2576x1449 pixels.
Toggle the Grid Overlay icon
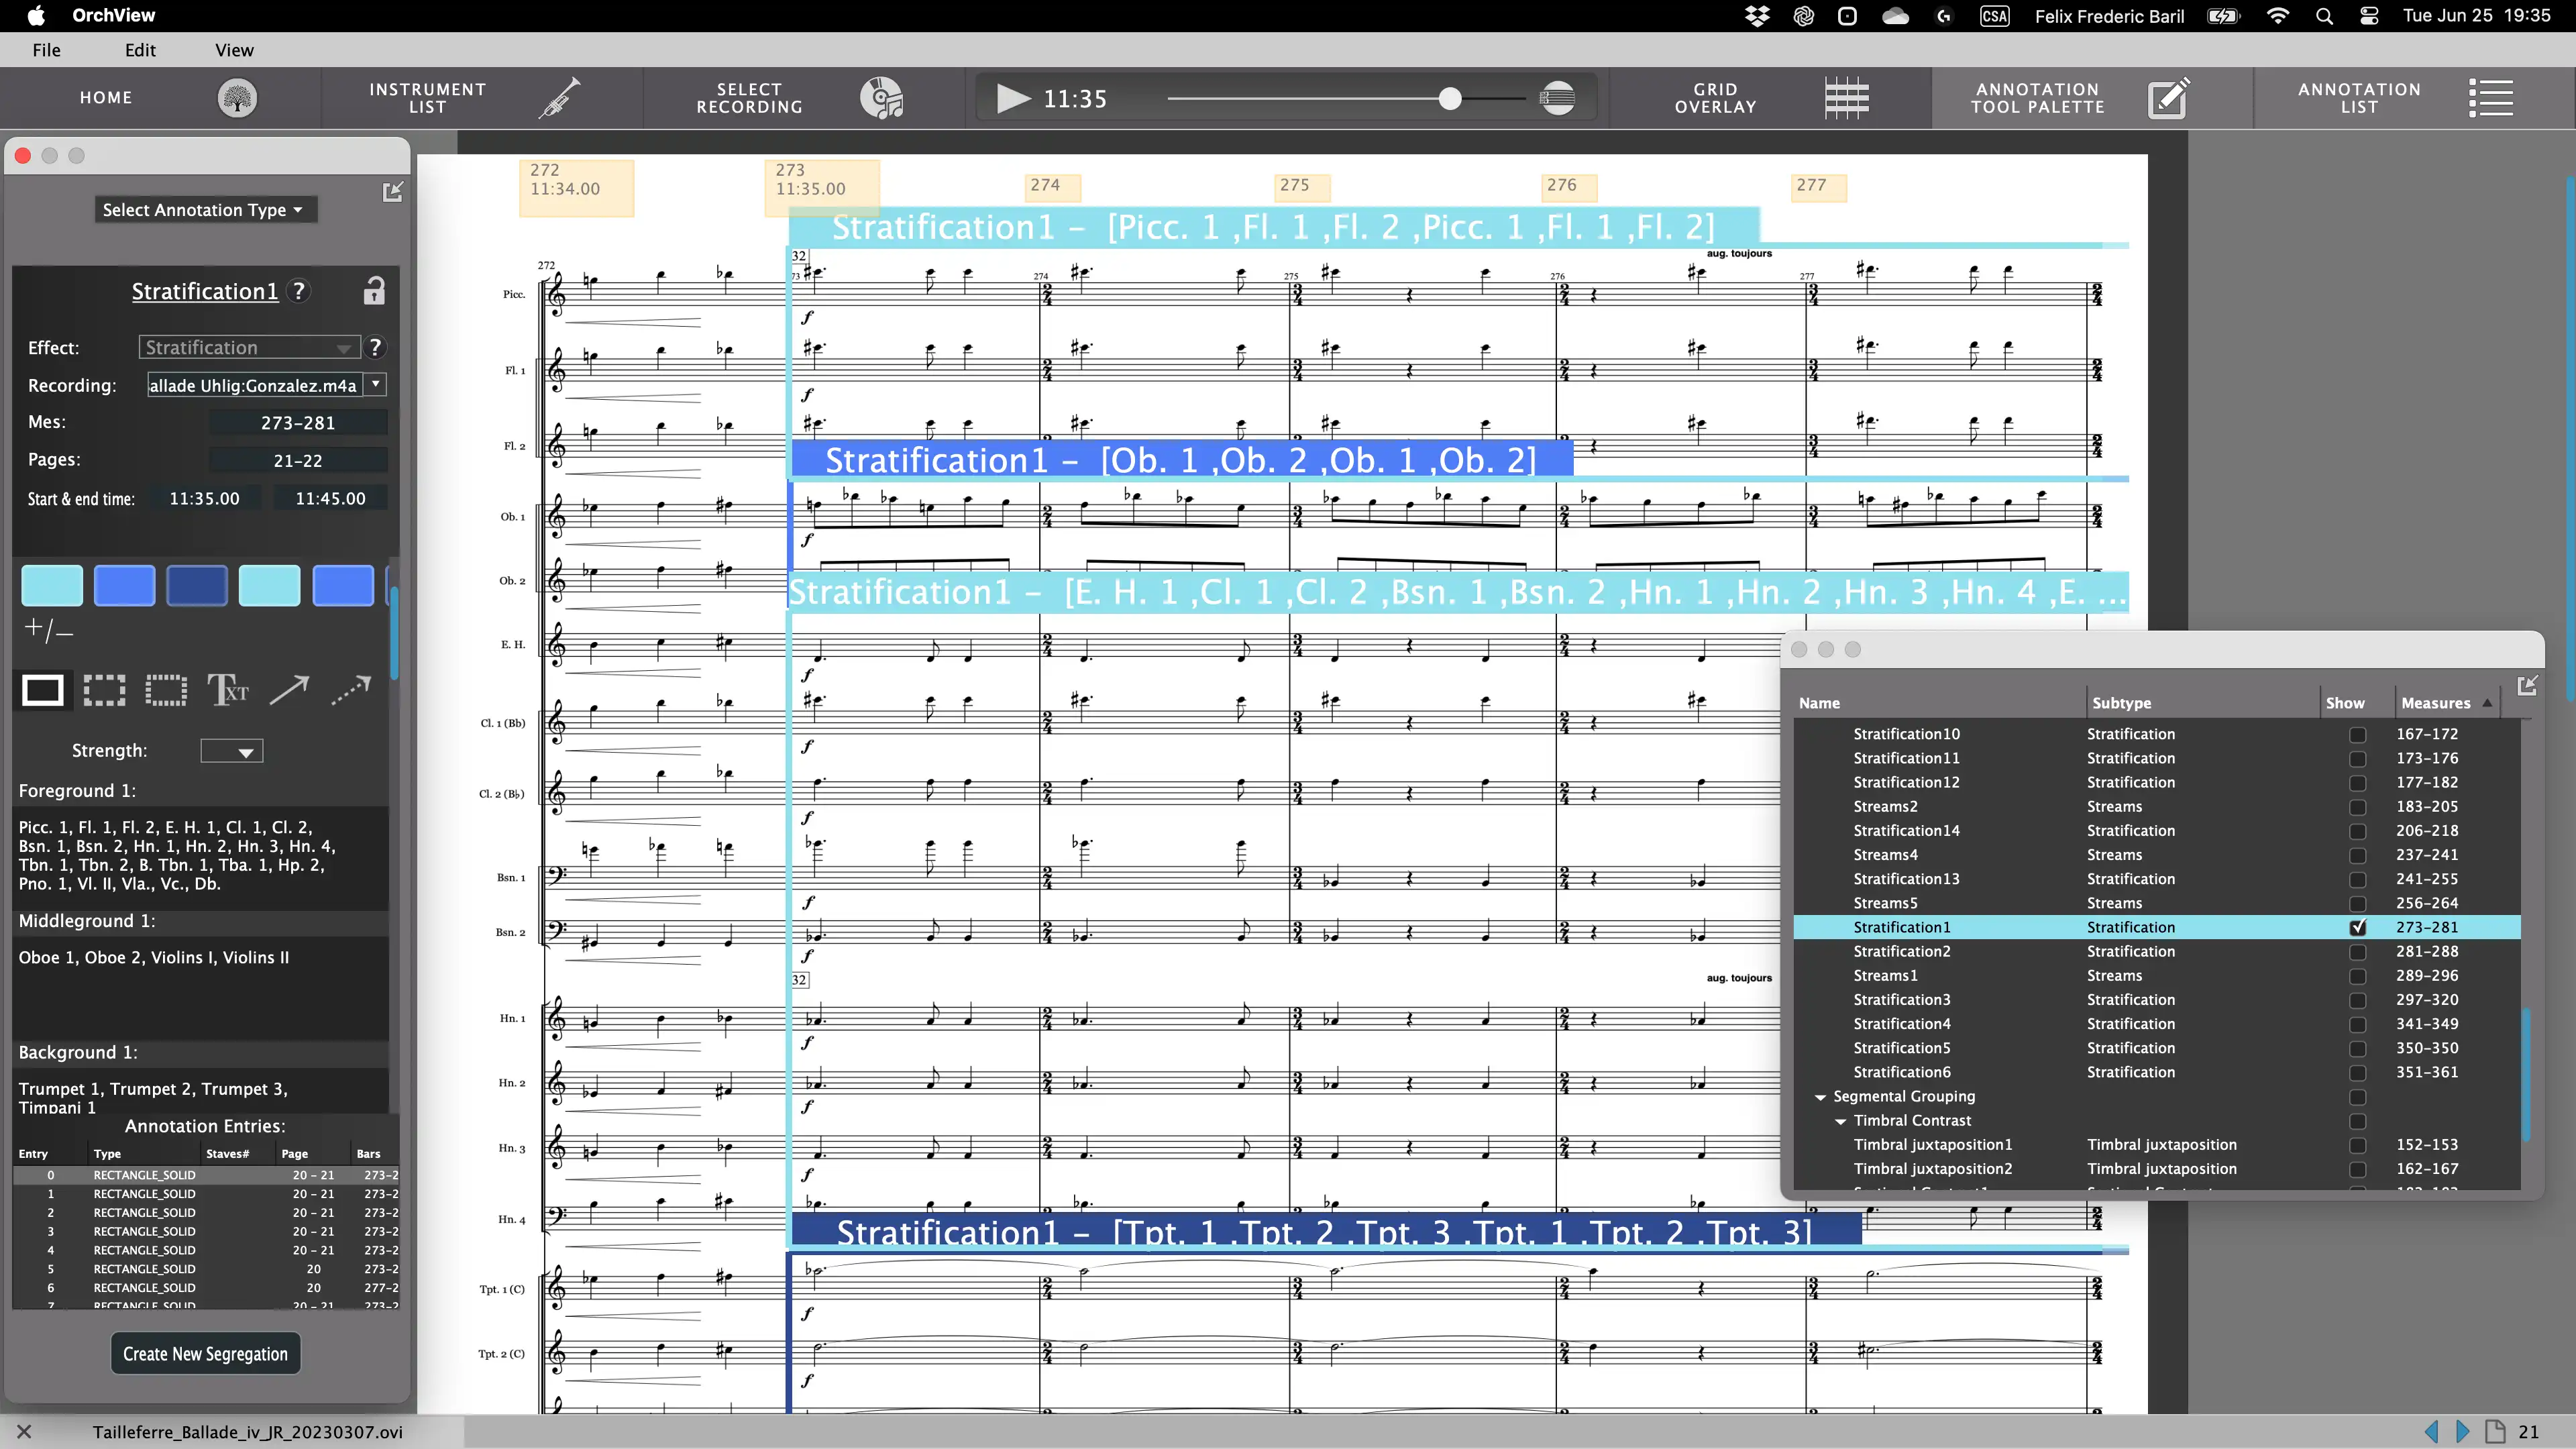pos(1846,98)
